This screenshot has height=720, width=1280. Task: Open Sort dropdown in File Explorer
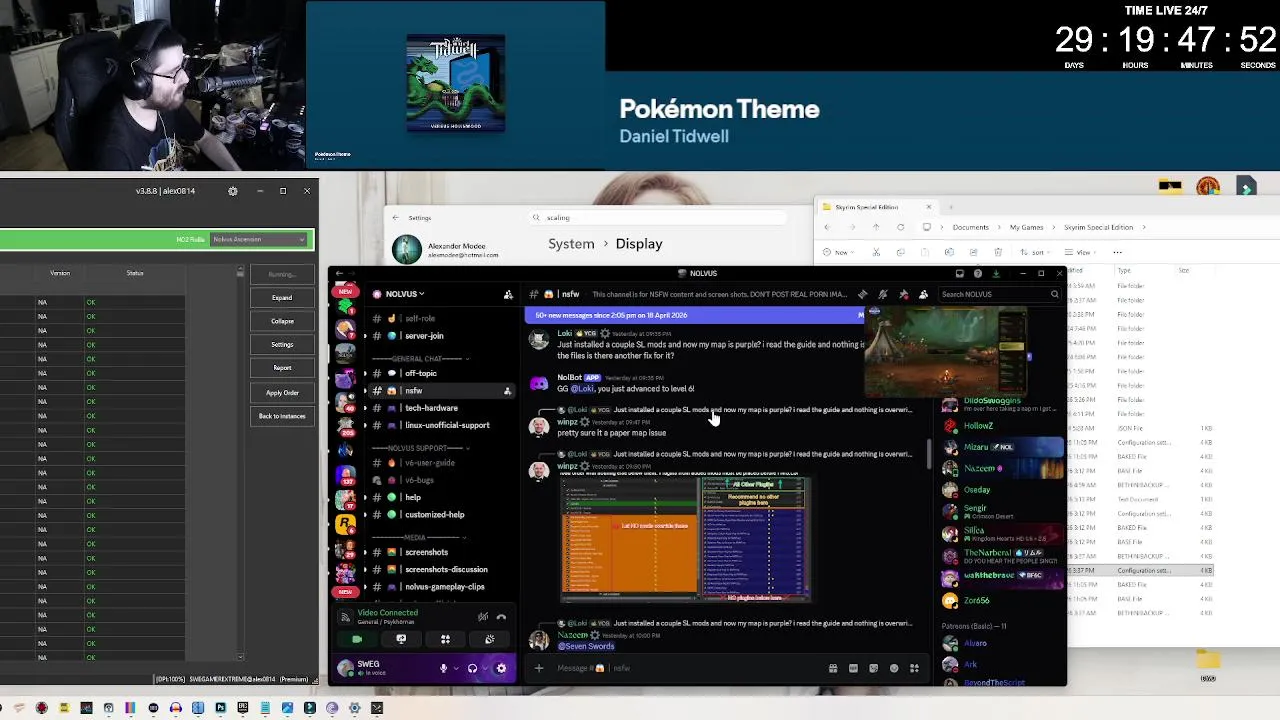pyautogui.click(x=1037, y=252)
